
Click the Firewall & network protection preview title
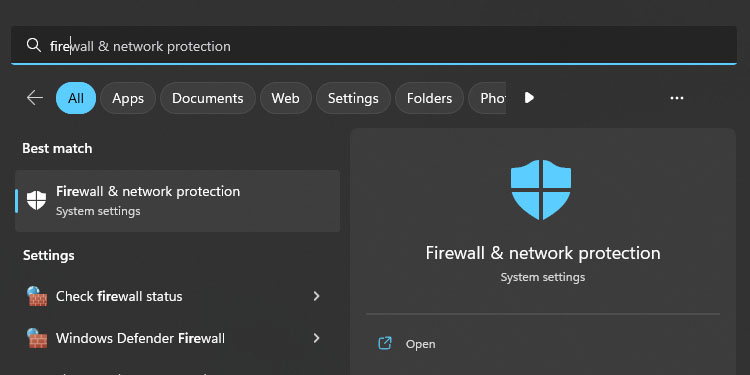pyautogui.click(x=543, y=253)
